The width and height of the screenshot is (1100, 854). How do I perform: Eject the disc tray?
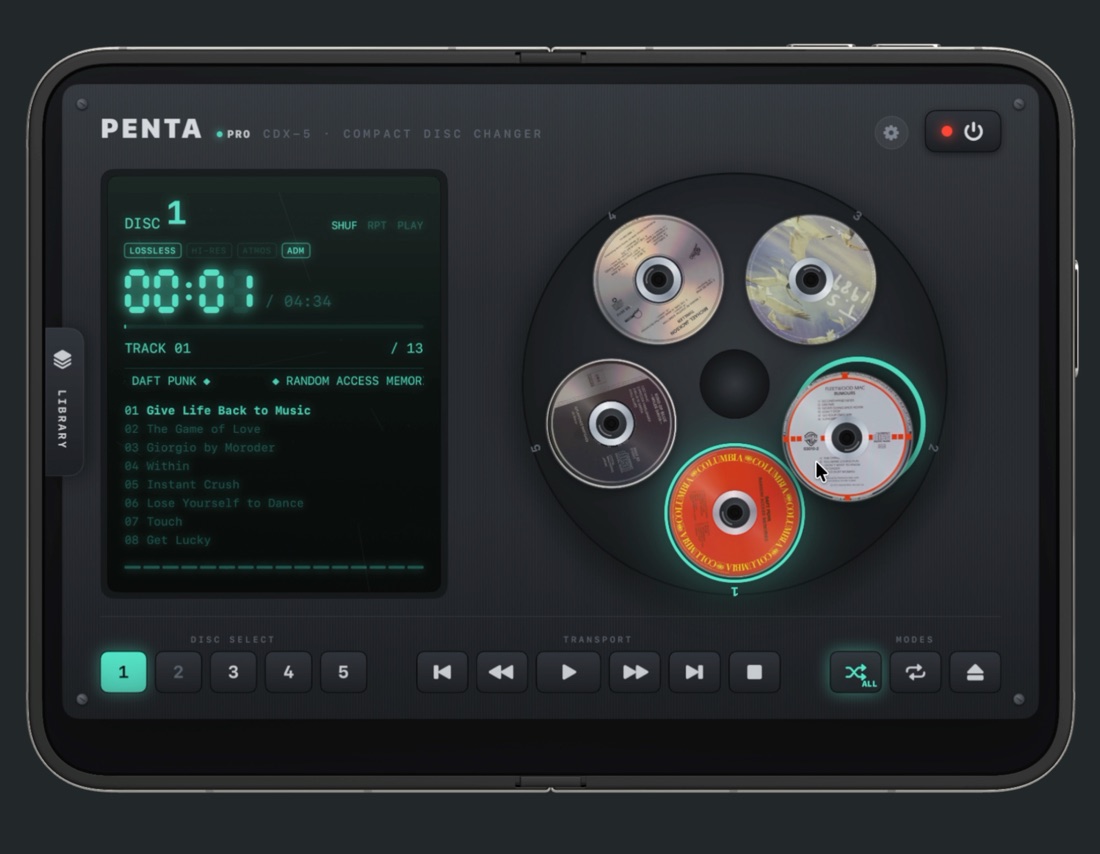(975, 672)
